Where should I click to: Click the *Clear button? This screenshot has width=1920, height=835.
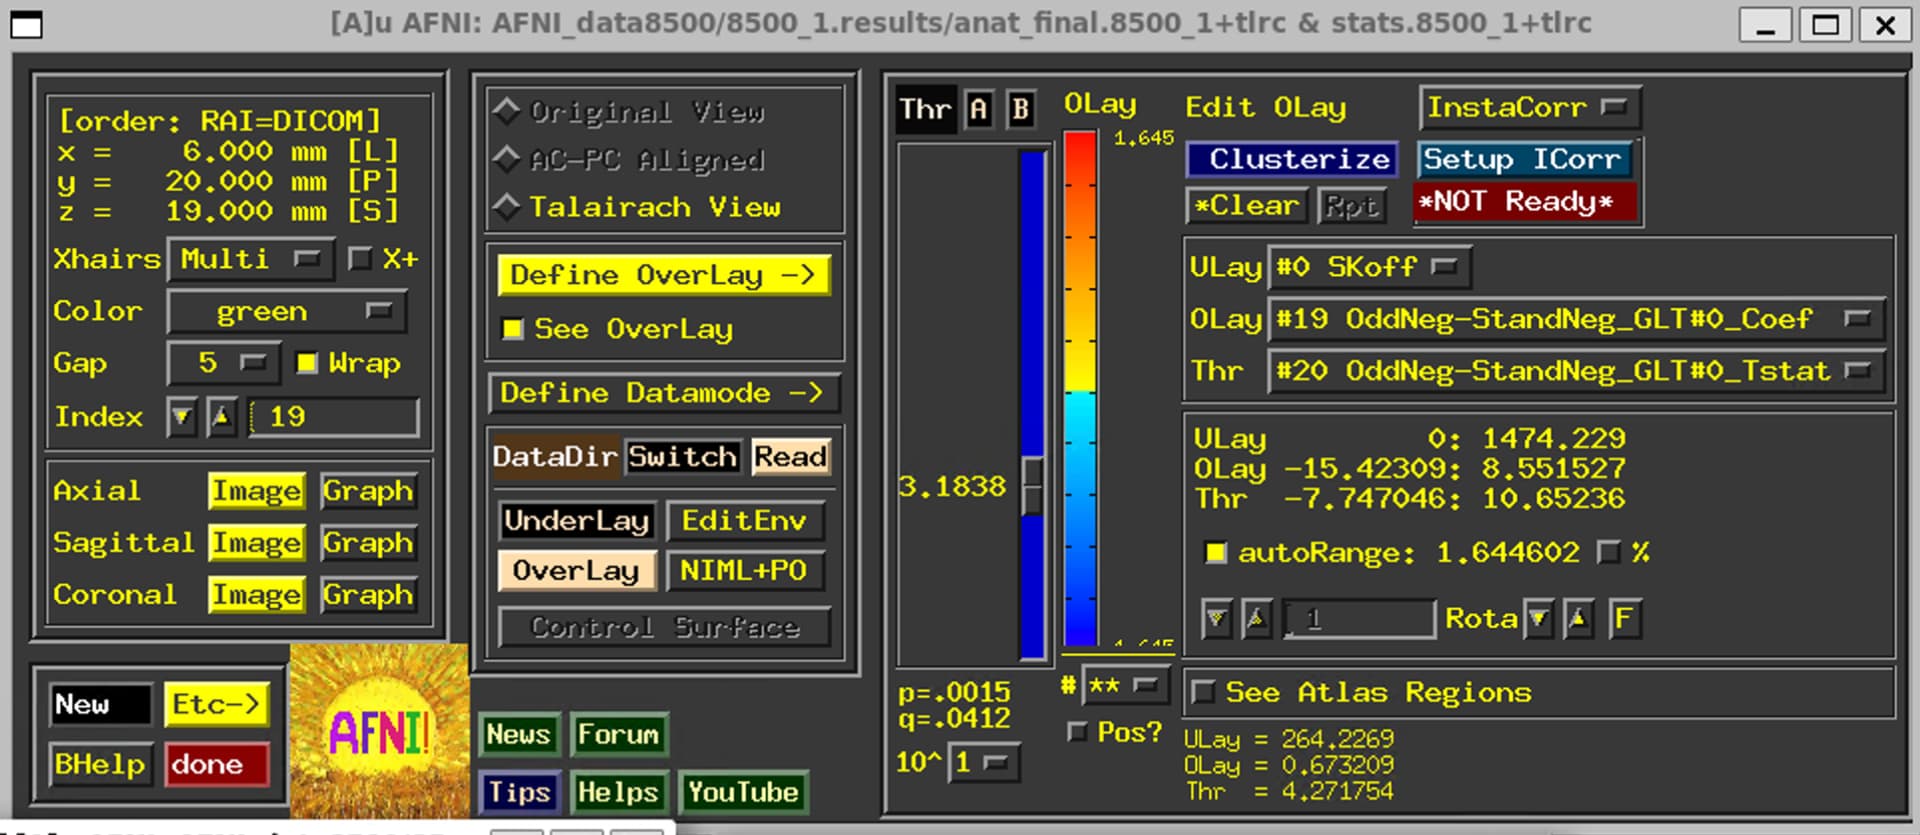click(x=1247, y=206)
